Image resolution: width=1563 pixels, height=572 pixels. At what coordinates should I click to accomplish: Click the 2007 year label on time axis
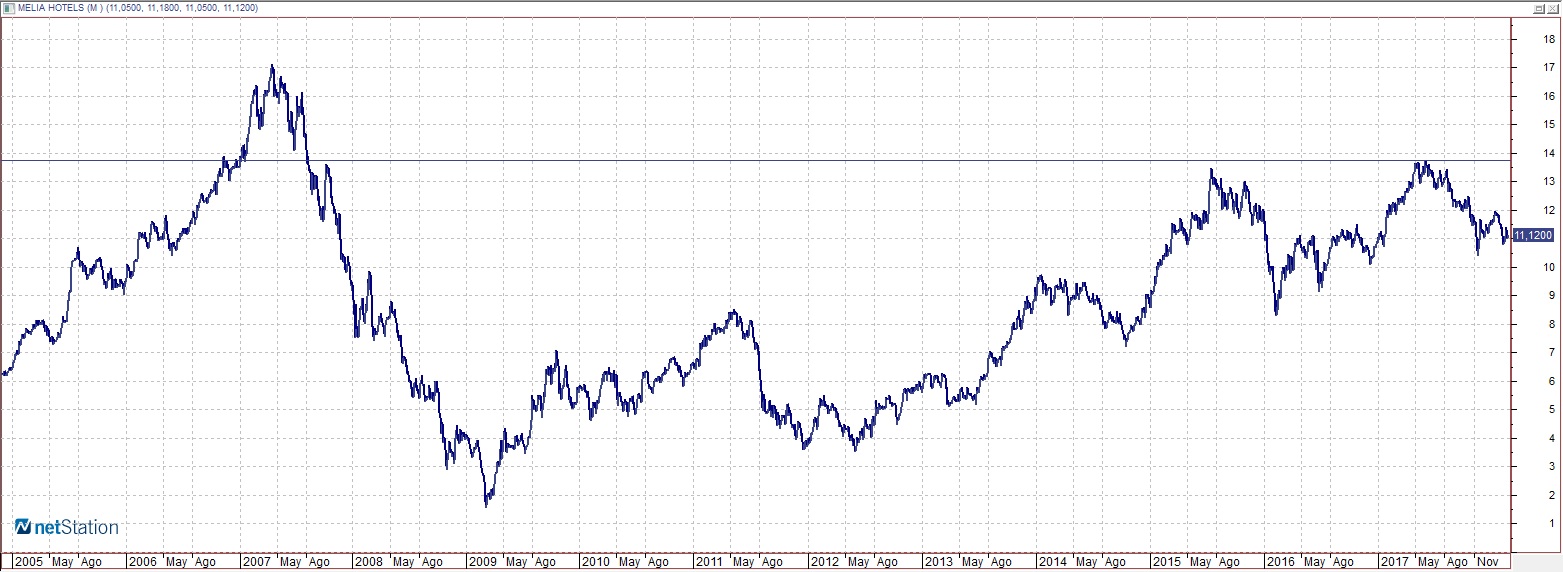tap(256, 562)
